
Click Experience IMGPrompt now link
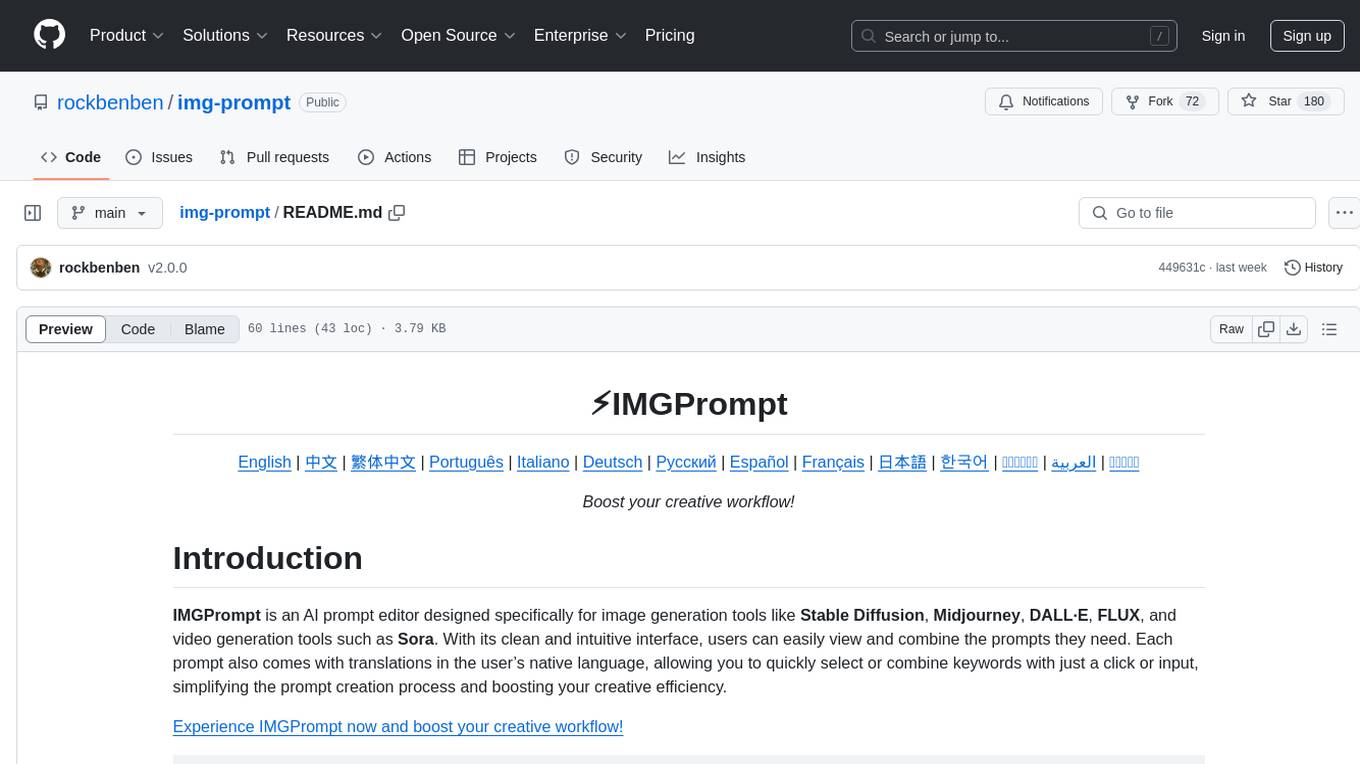398,727
